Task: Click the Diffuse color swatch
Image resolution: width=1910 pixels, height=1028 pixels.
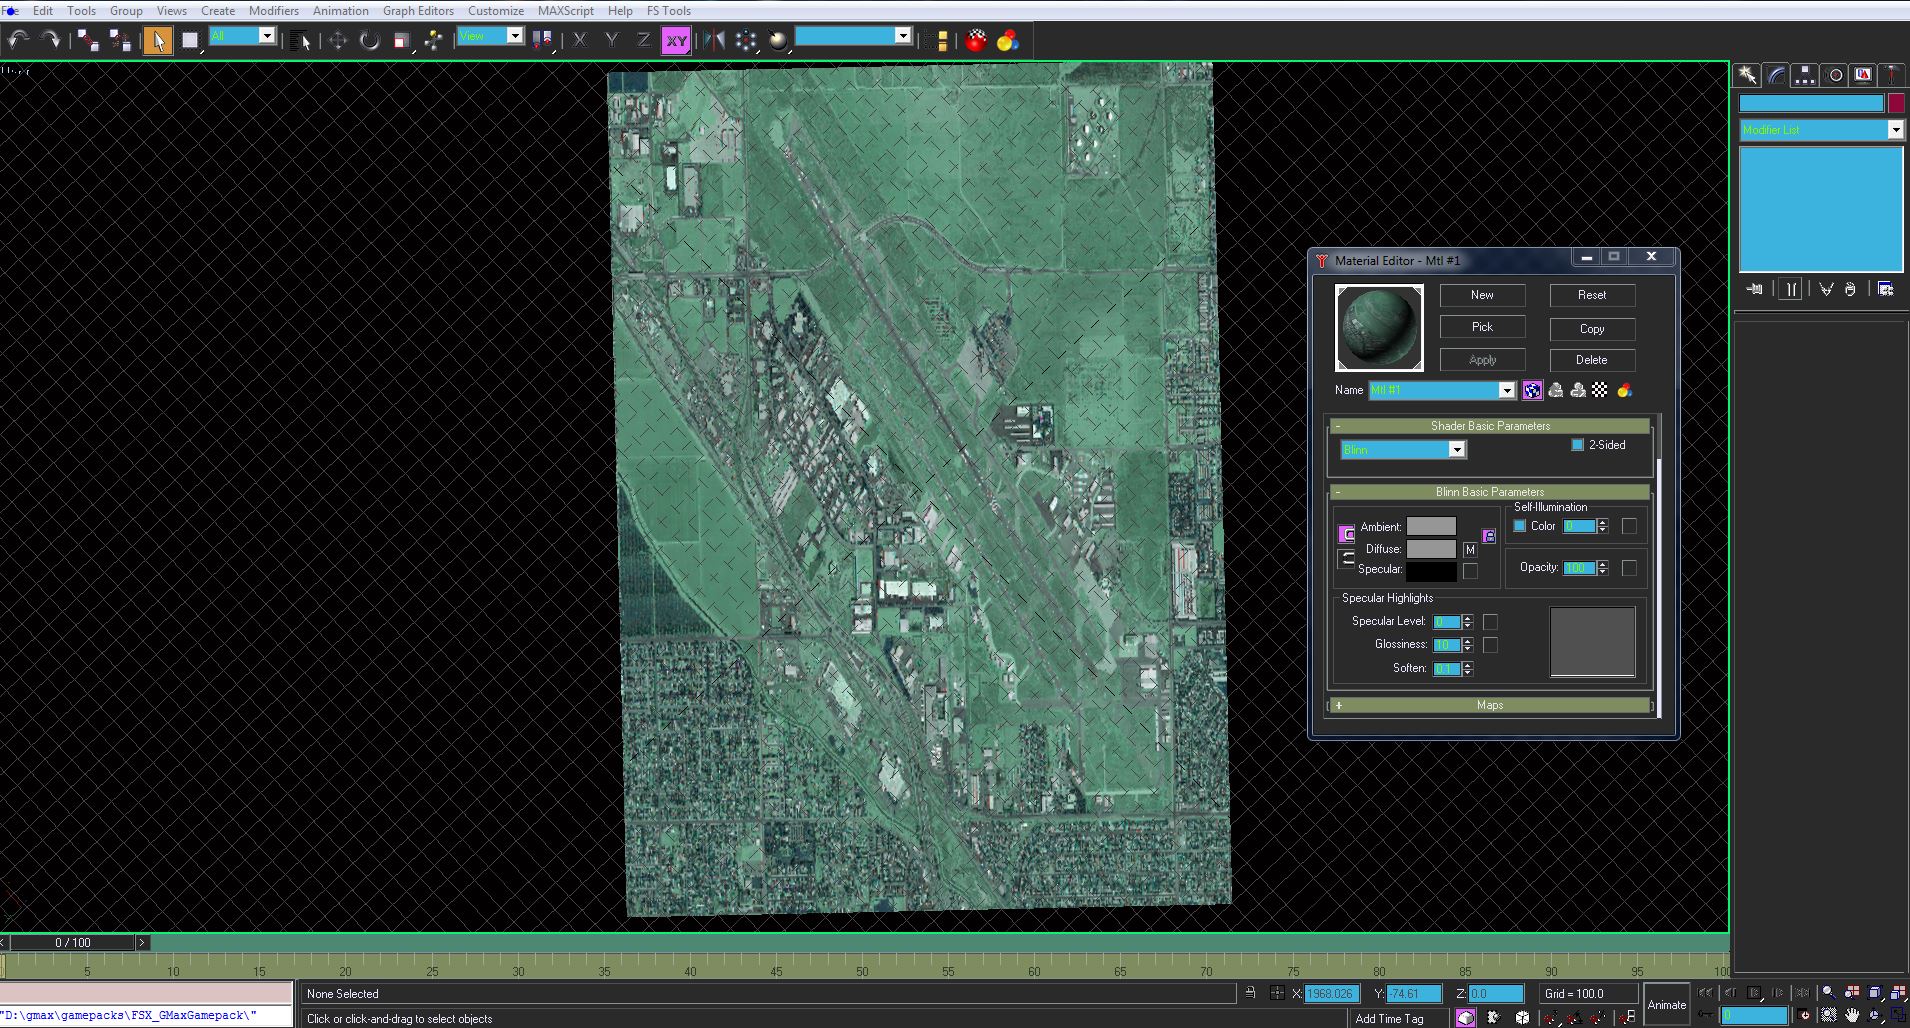Action: [x=1431, y=549]
